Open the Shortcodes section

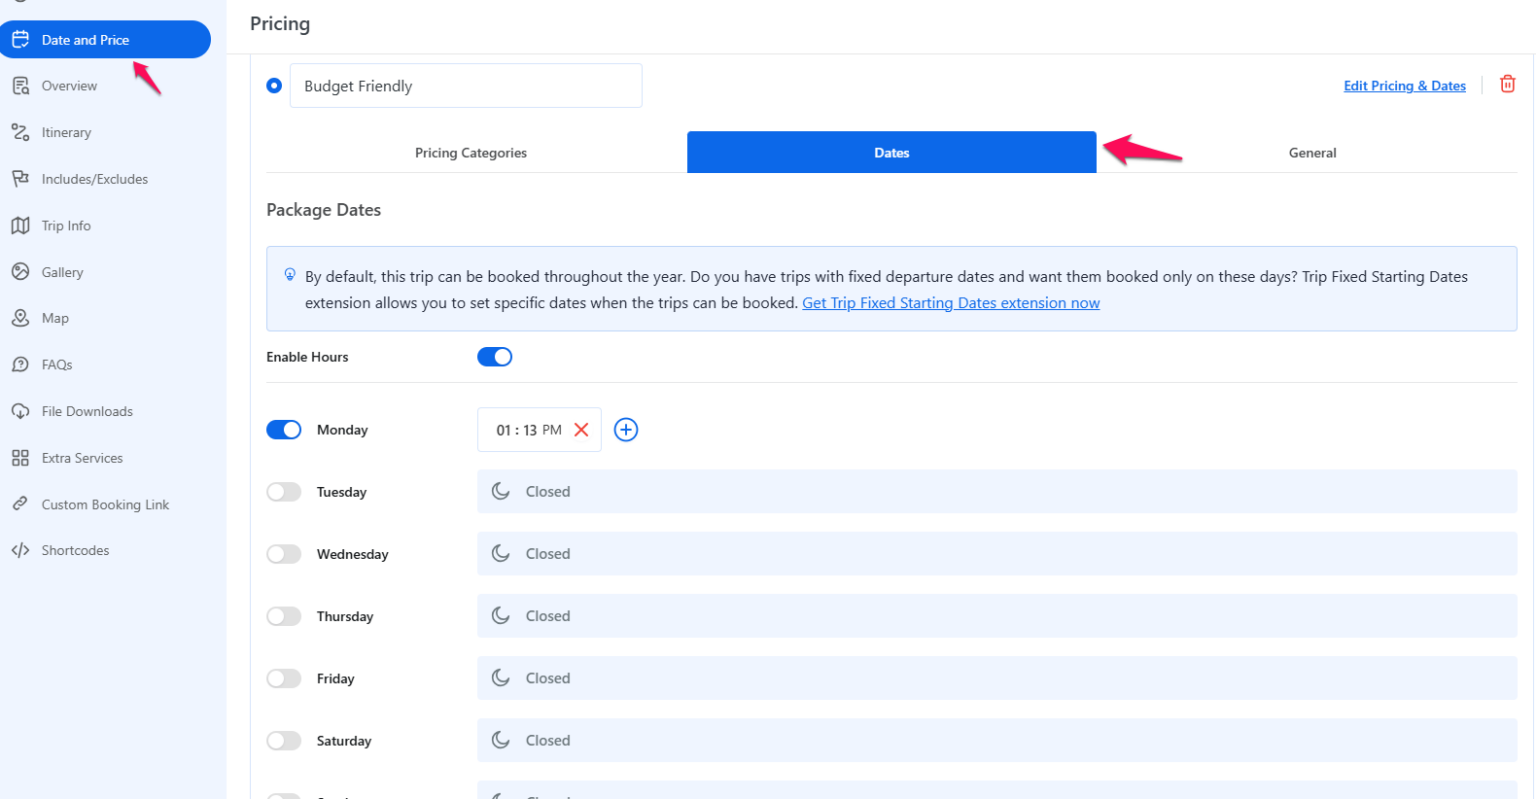[x=75, y=549]
